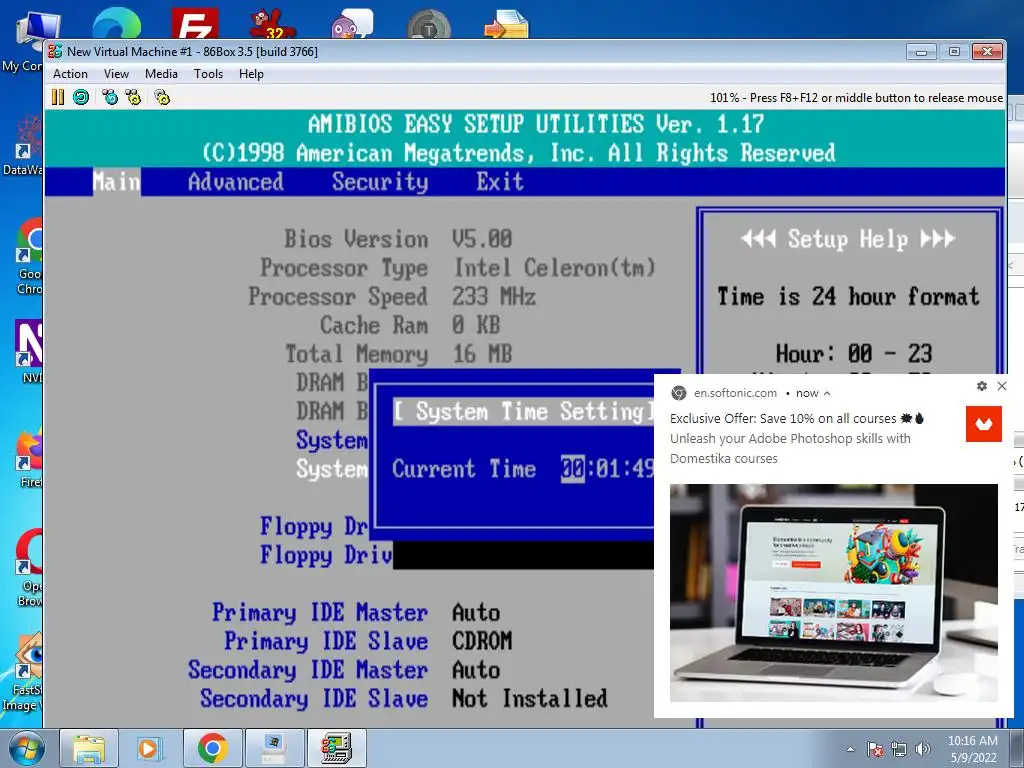Switch to the Advanced BIOS tab

click(236, 182)
